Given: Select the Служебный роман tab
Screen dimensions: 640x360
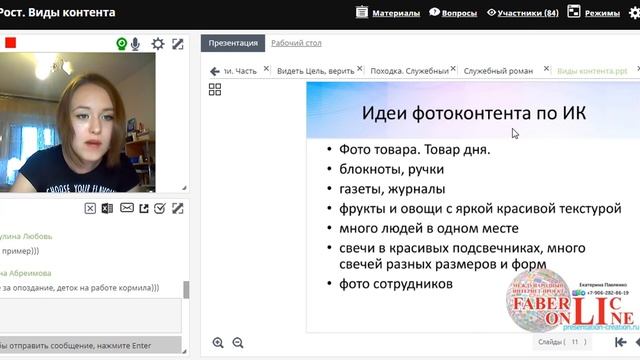Looking at the screenshot, I should click(x=498, y=71).
